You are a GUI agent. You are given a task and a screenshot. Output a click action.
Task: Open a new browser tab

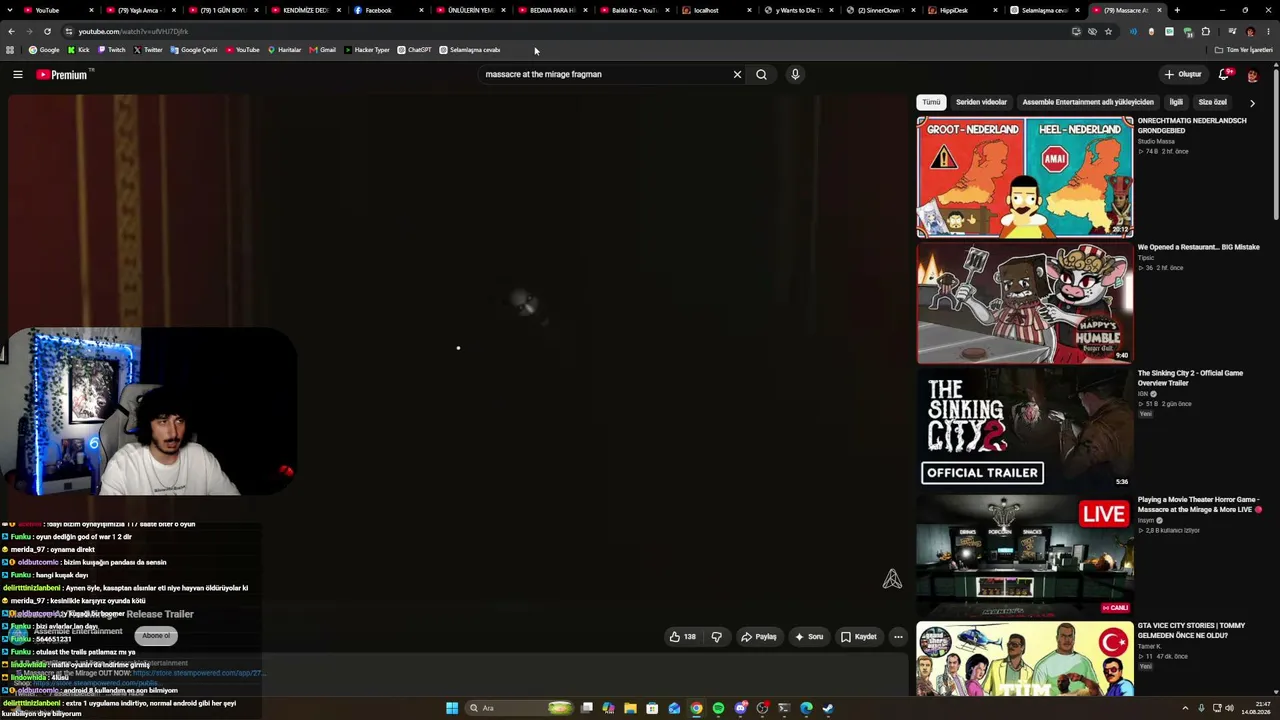point(1177,10)
